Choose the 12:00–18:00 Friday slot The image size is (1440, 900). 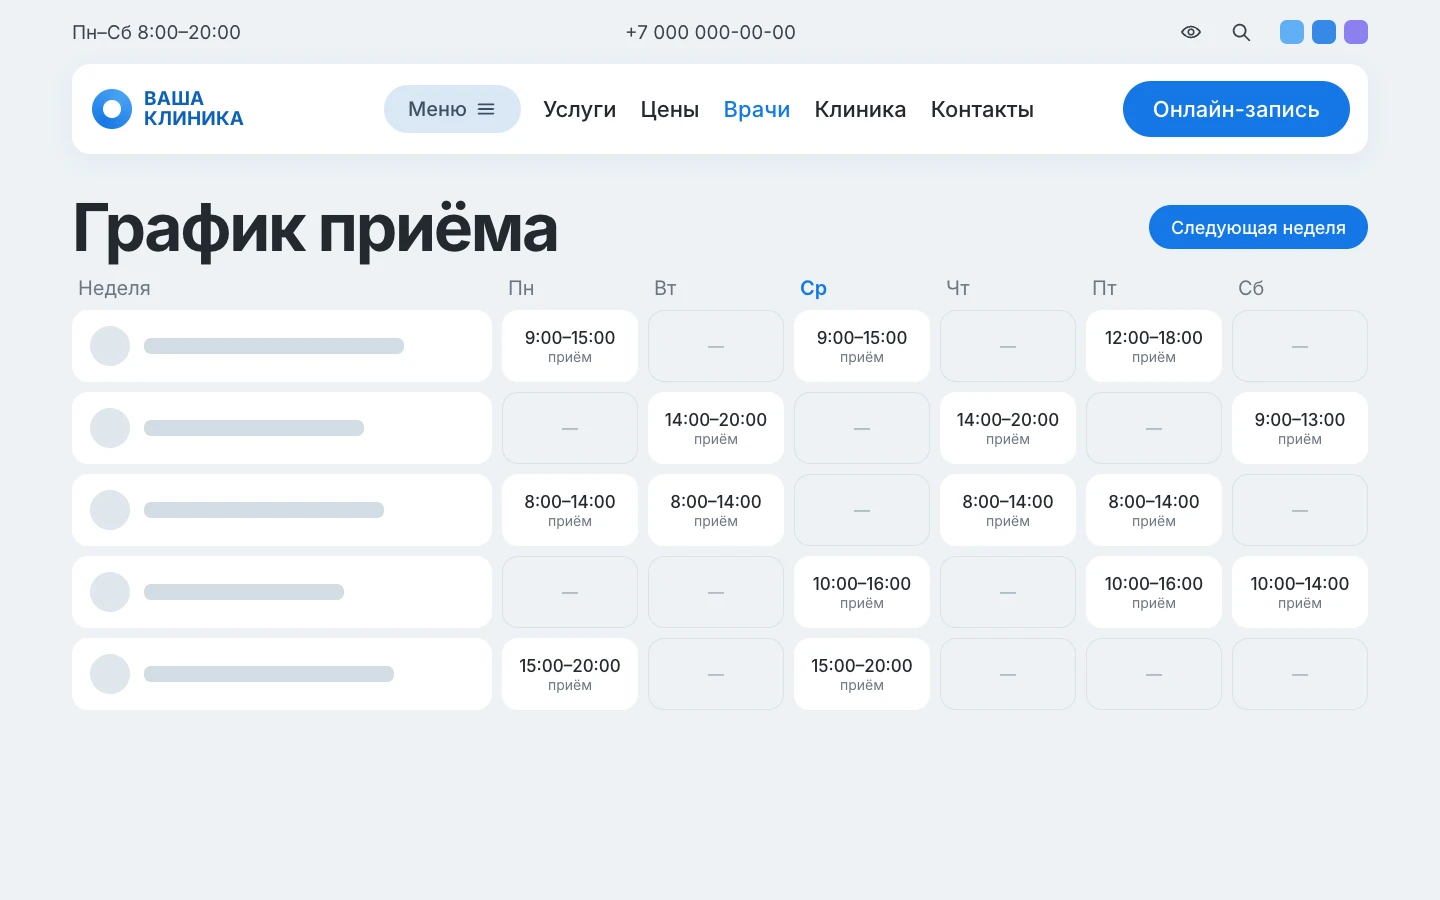[1154, 346]
